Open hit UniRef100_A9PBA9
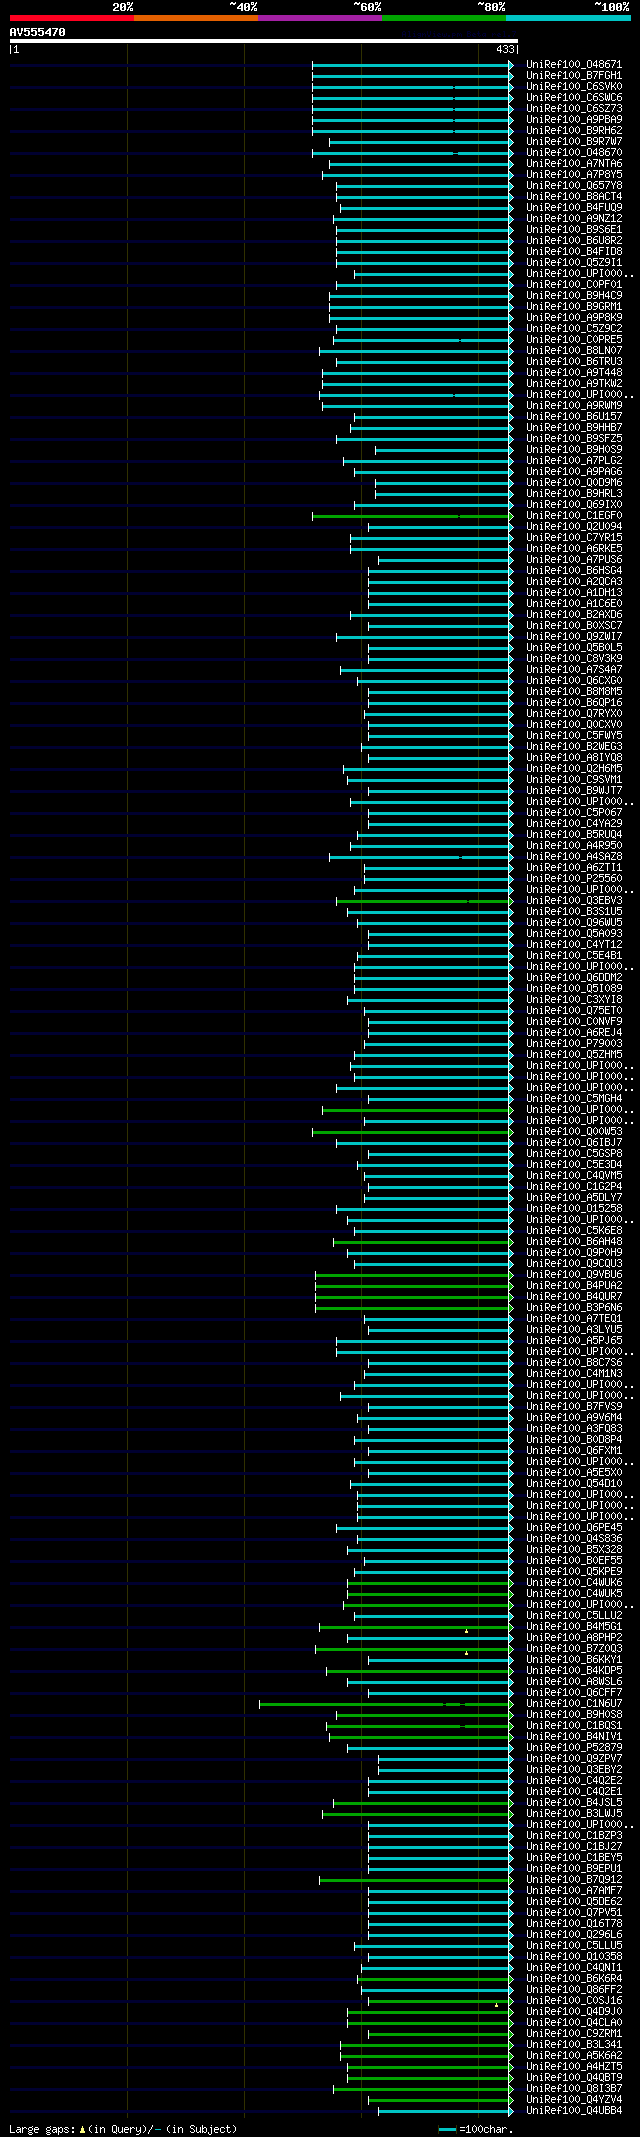This screenshot has height=2137, width=640. click(574, 119)
